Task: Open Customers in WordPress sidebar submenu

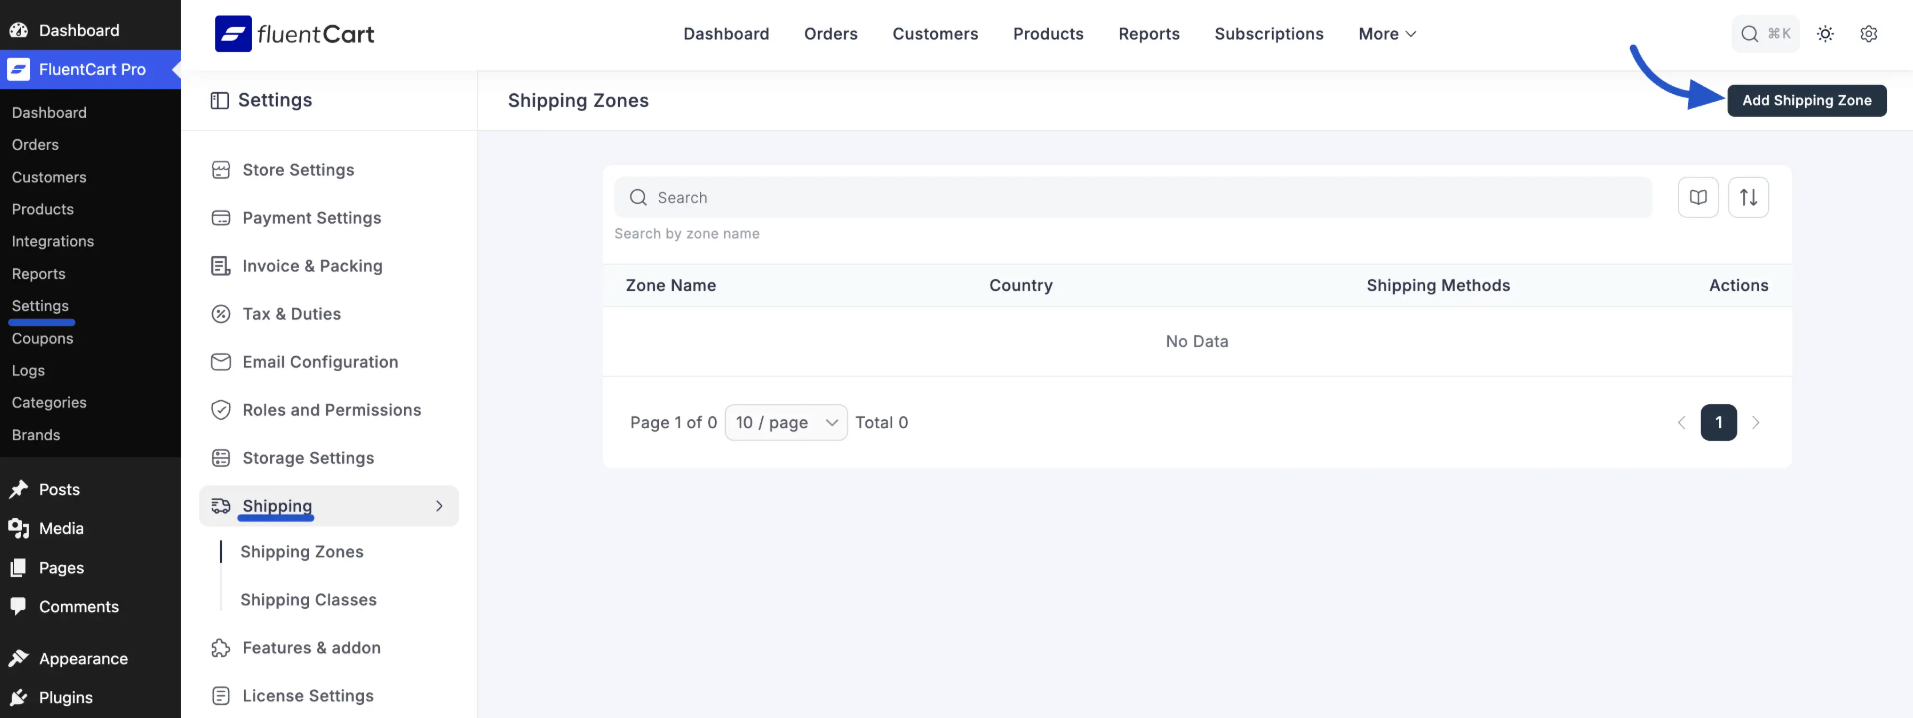Action: tap(49, 177)
